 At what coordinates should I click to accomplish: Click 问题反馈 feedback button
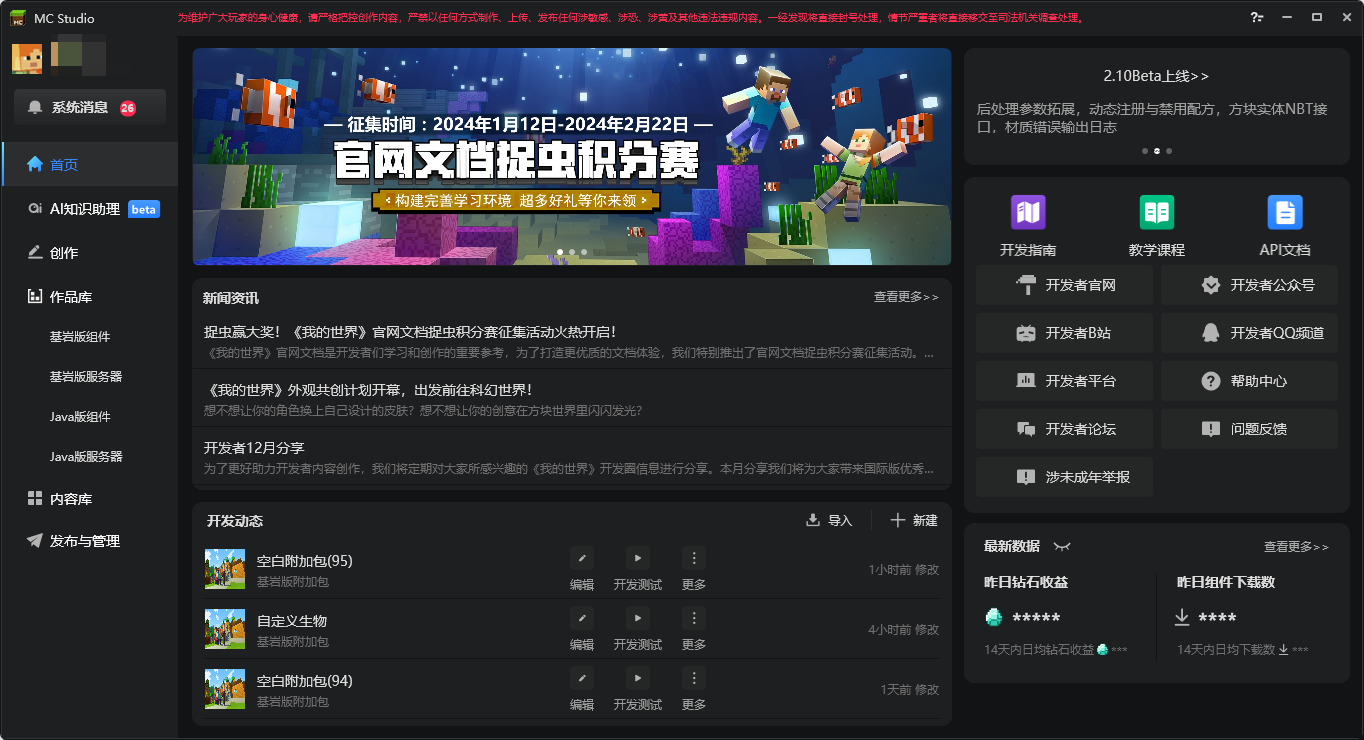pos(1250,429)
